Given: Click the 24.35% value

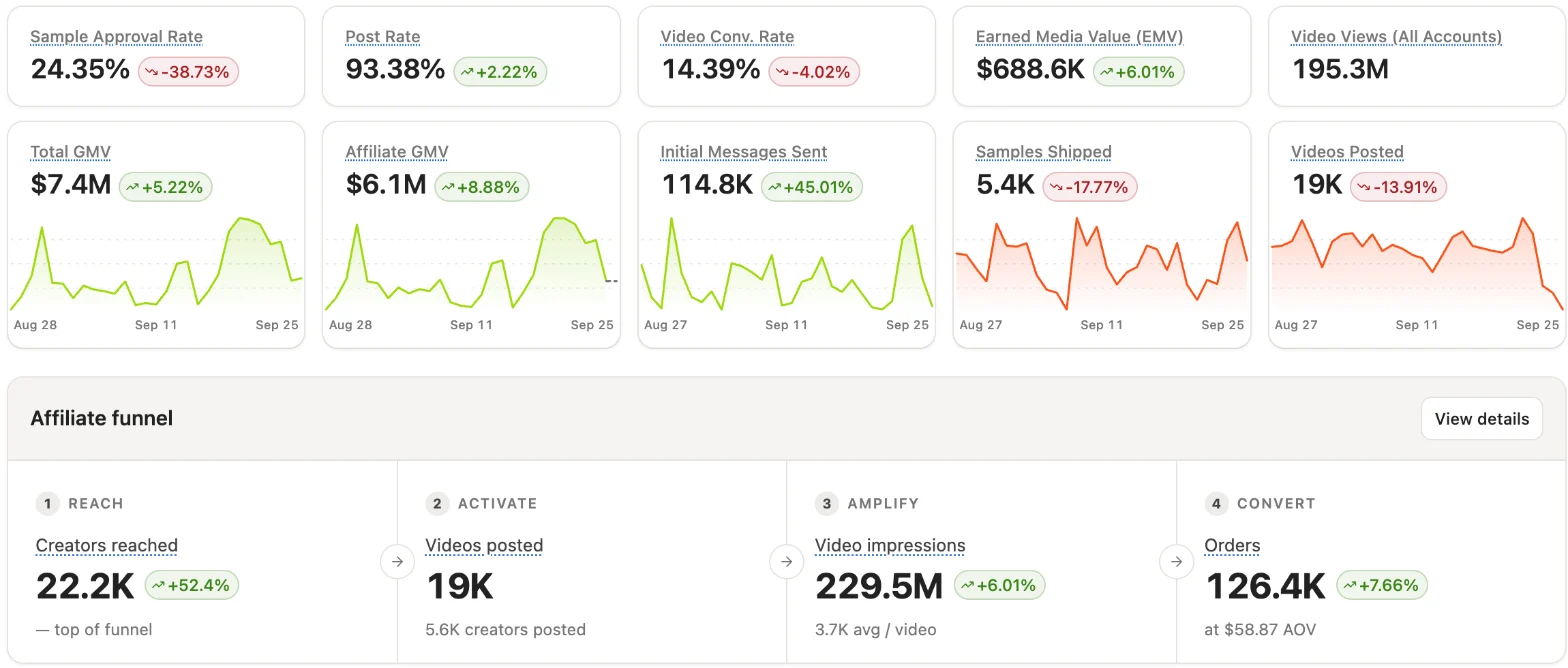Looking at the screenshot, I should (80, 70).
